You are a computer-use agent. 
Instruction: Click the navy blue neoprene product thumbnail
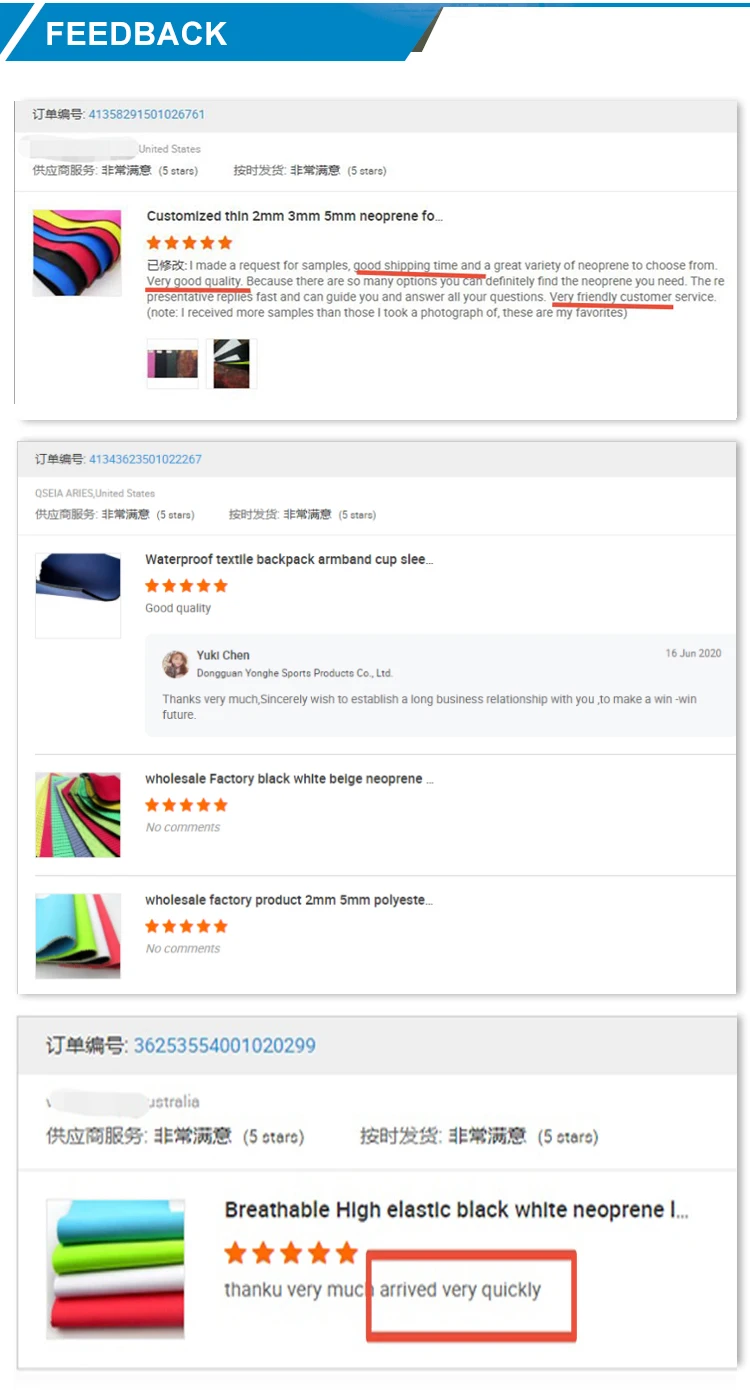pyautogui.click(x=78, y=595)
